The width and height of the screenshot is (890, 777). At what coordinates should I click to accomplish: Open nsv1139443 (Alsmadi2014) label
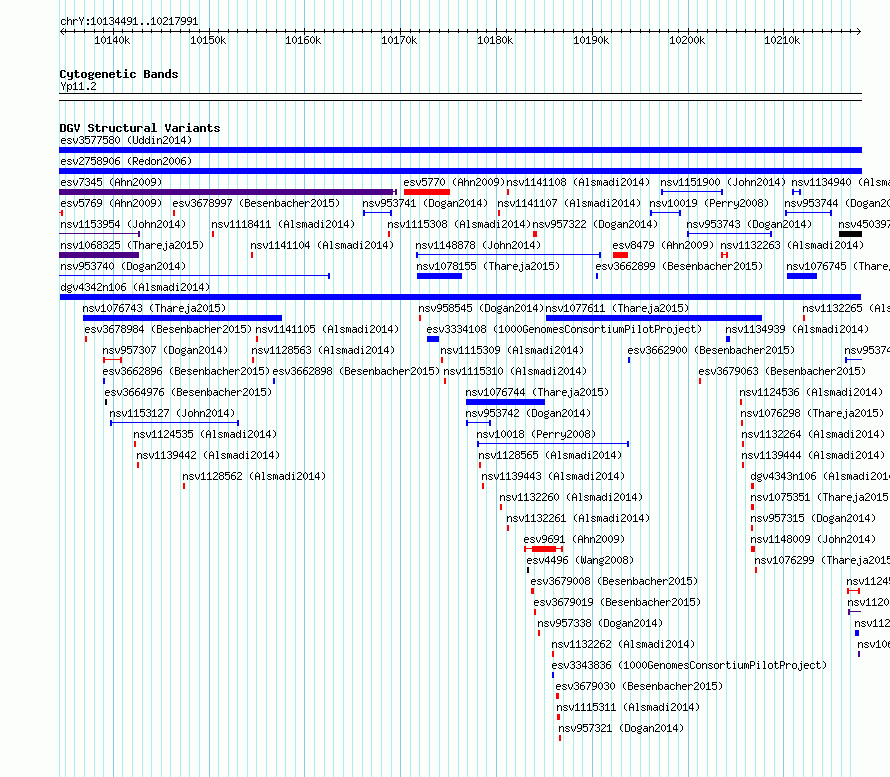[x=553, y=476]
